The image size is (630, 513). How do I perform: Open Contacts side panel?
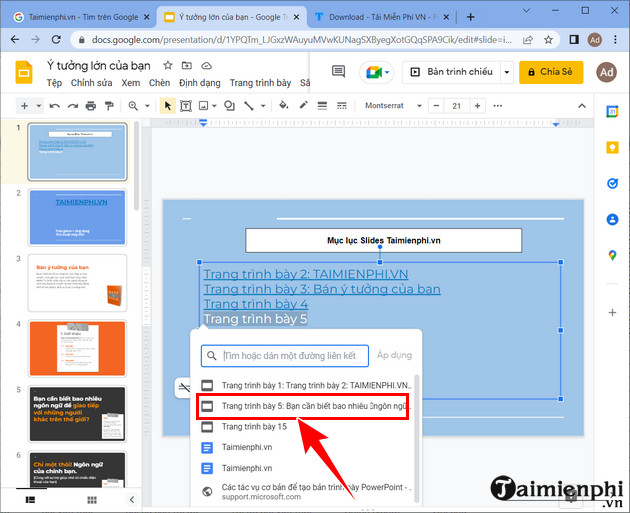[x=612, y=219]
